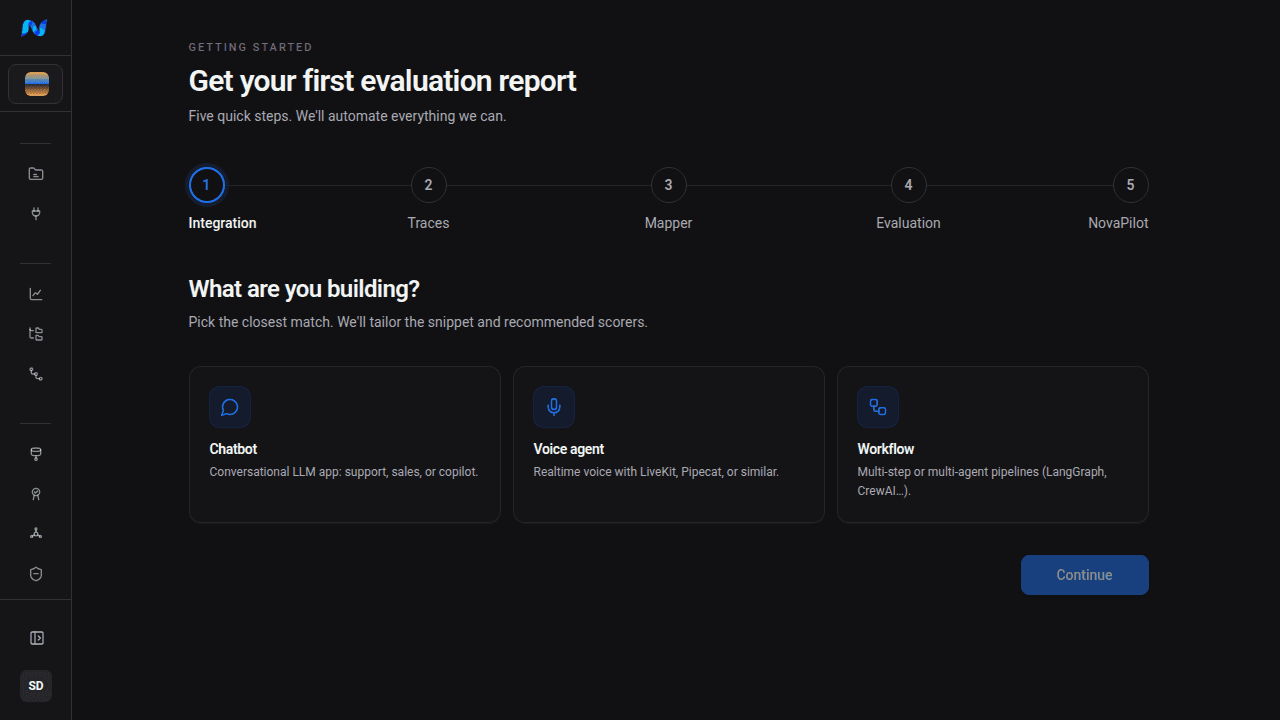Select step 4 Evaluation circle

coord(908,185)
